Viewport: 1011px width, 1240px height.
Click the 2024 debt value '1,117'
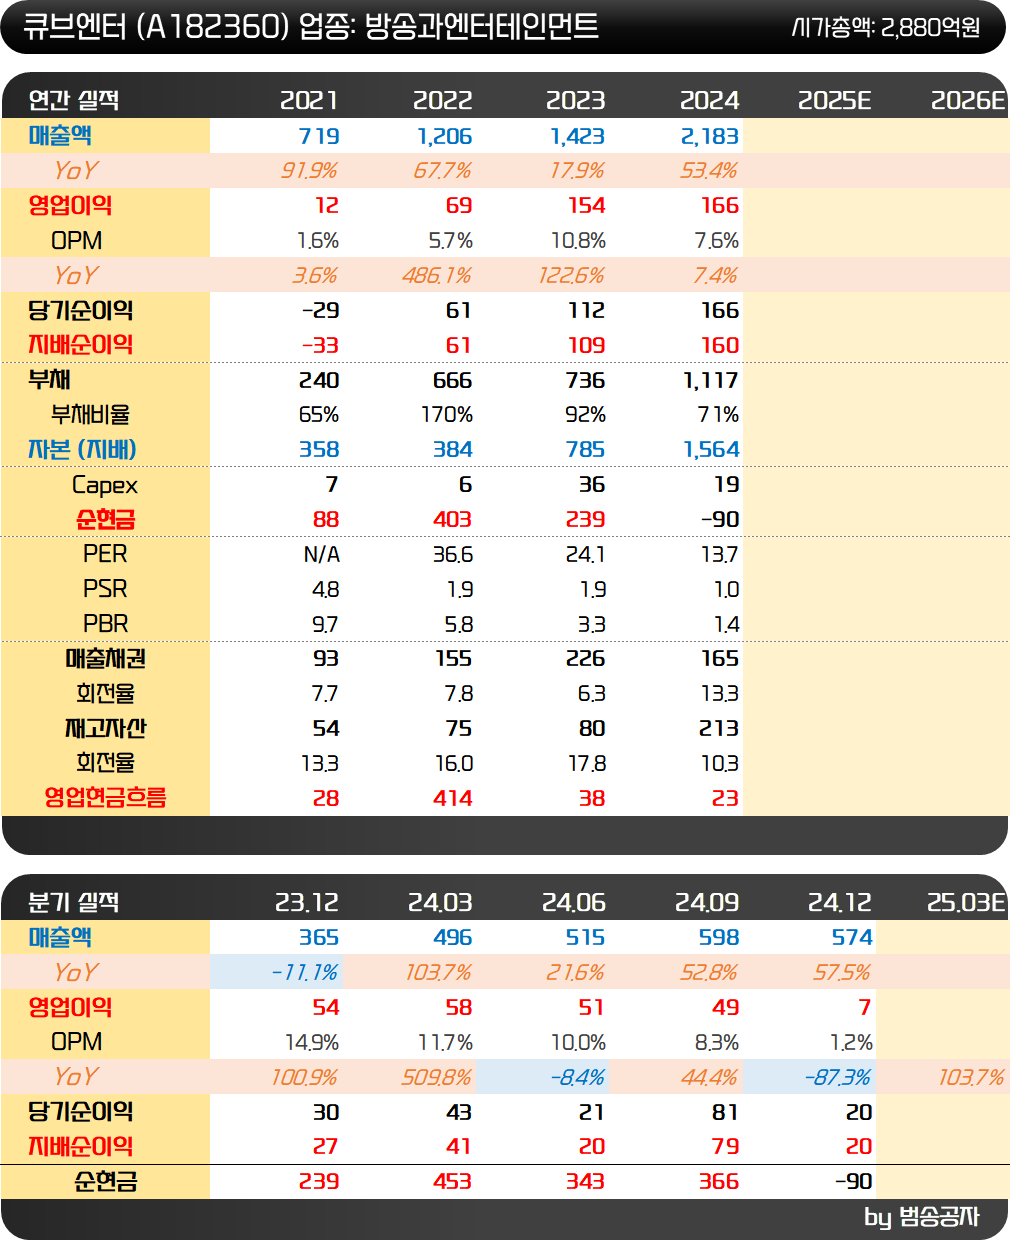point(711,380)
